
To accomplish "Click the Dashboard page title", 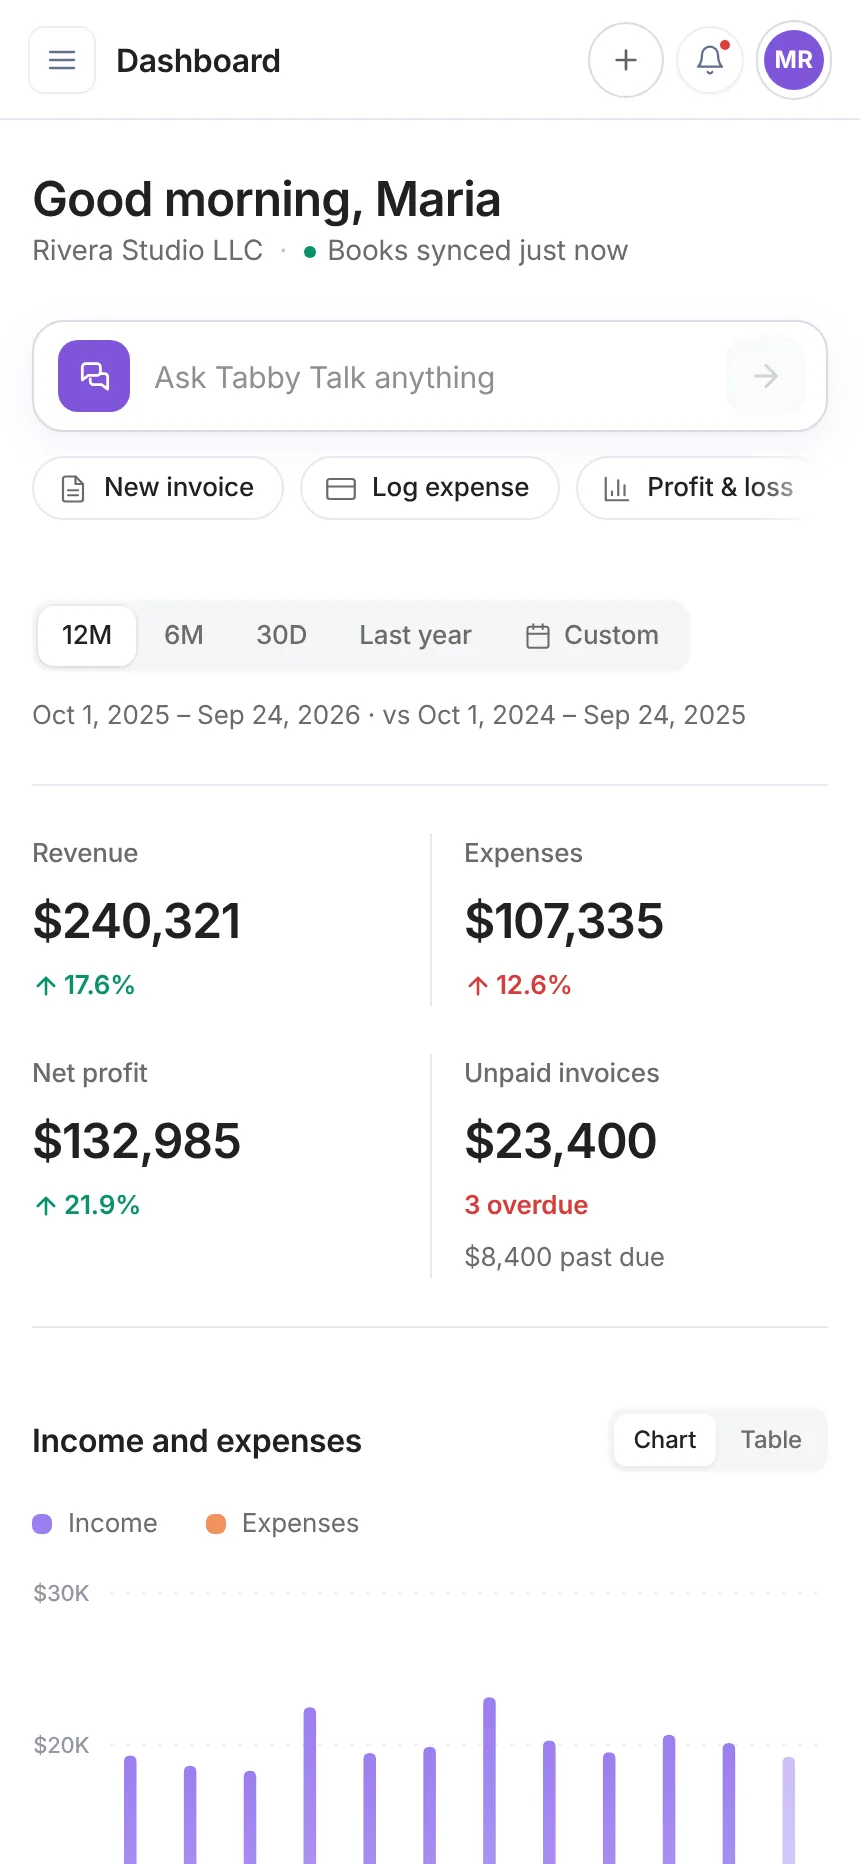I will pyautogui.click(x=198, y=61).
